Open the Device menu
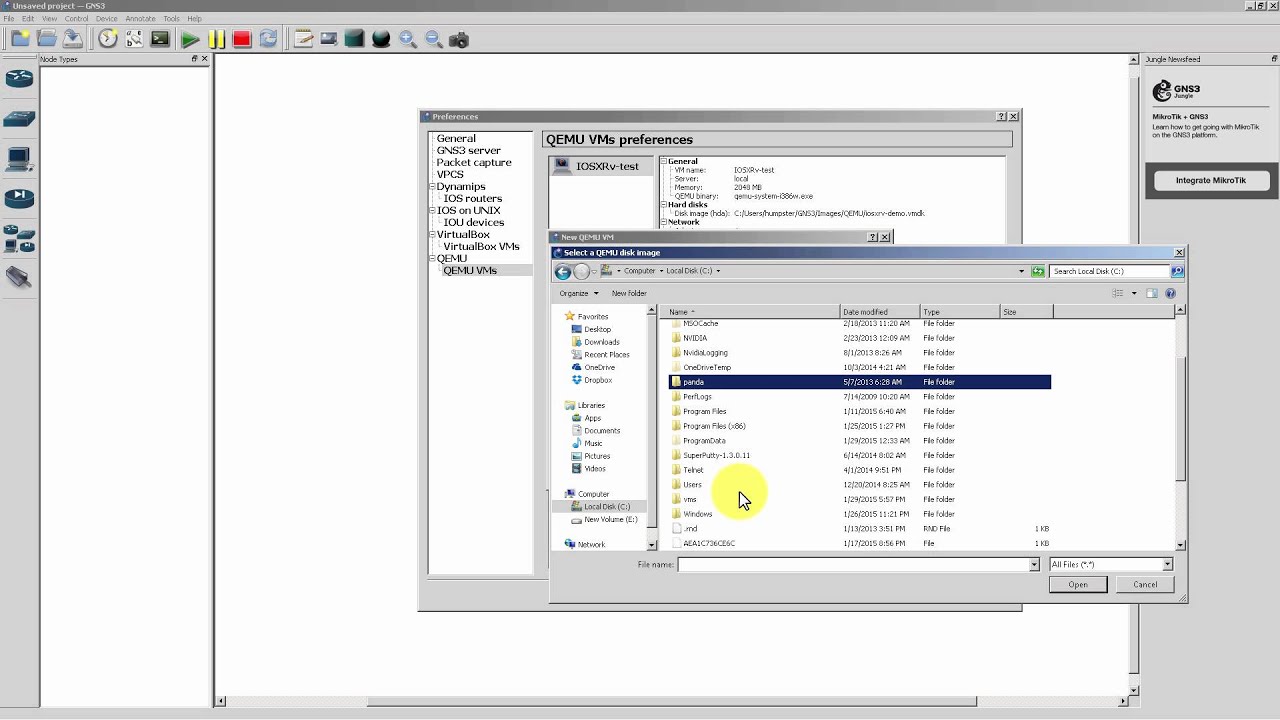 point(106,18)
